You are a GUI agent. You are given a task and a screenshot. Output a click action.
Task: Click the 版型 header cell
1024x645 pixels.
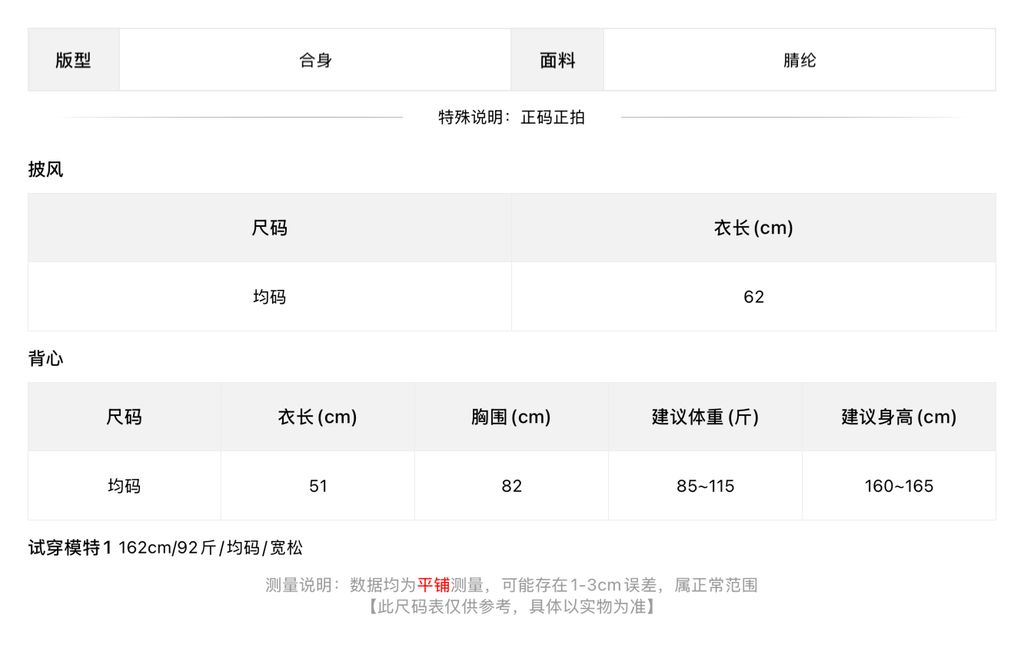(x=73, y=60)
